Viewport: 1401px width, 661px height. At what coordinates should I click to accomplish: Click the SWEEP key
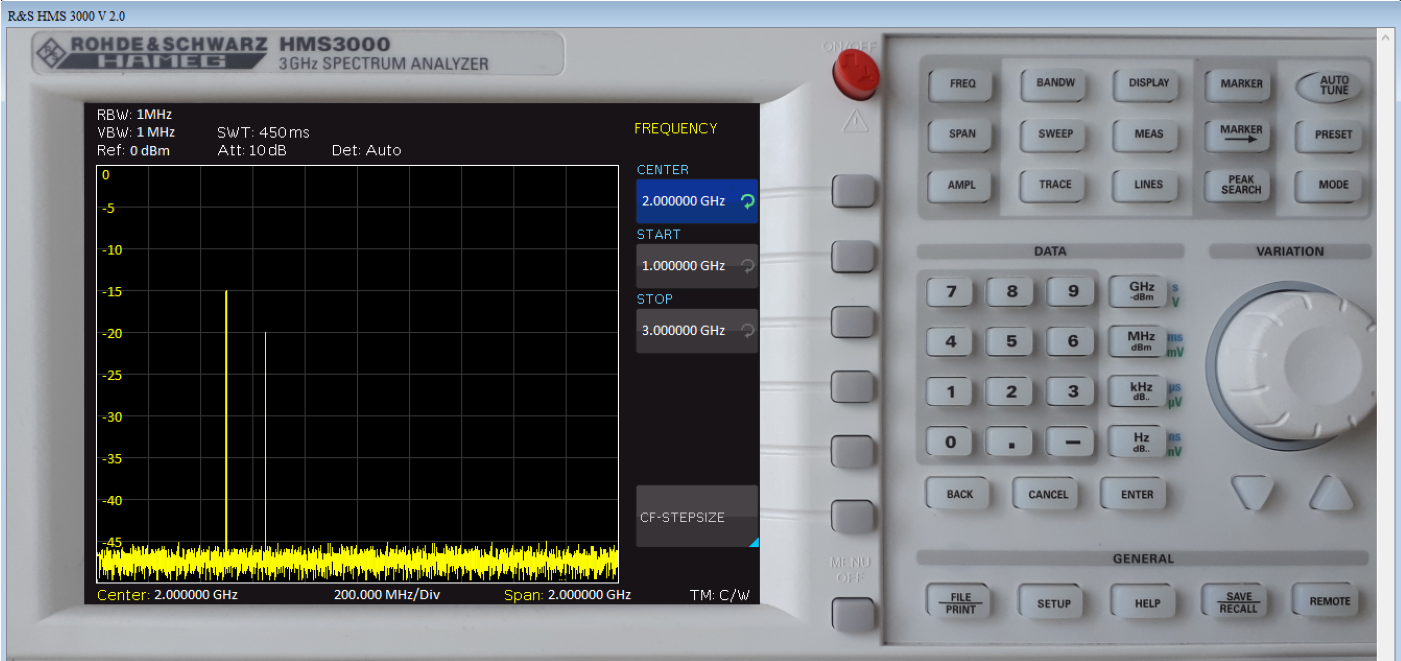[x=1055, y=134]
